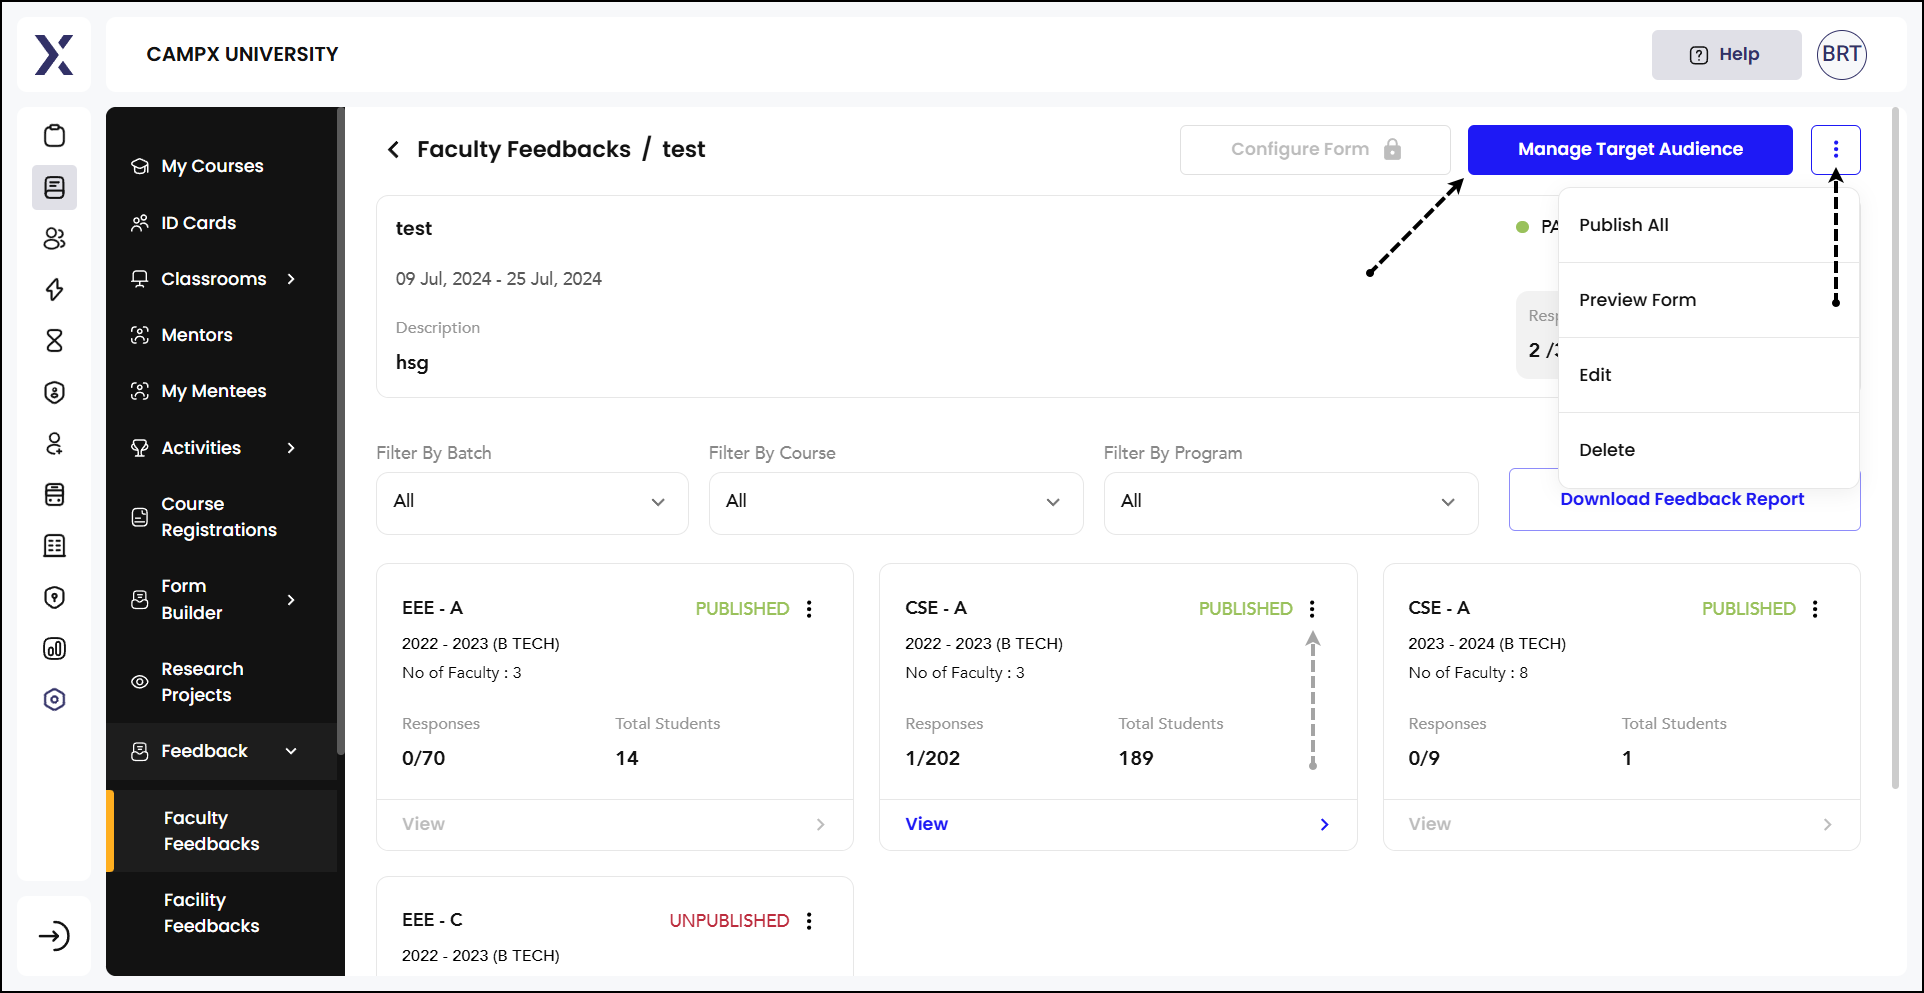The width and height of the screenshot is (1924, 993).
Task: Open the hexagon settings icon in left rail
Action: pos(55,700)
